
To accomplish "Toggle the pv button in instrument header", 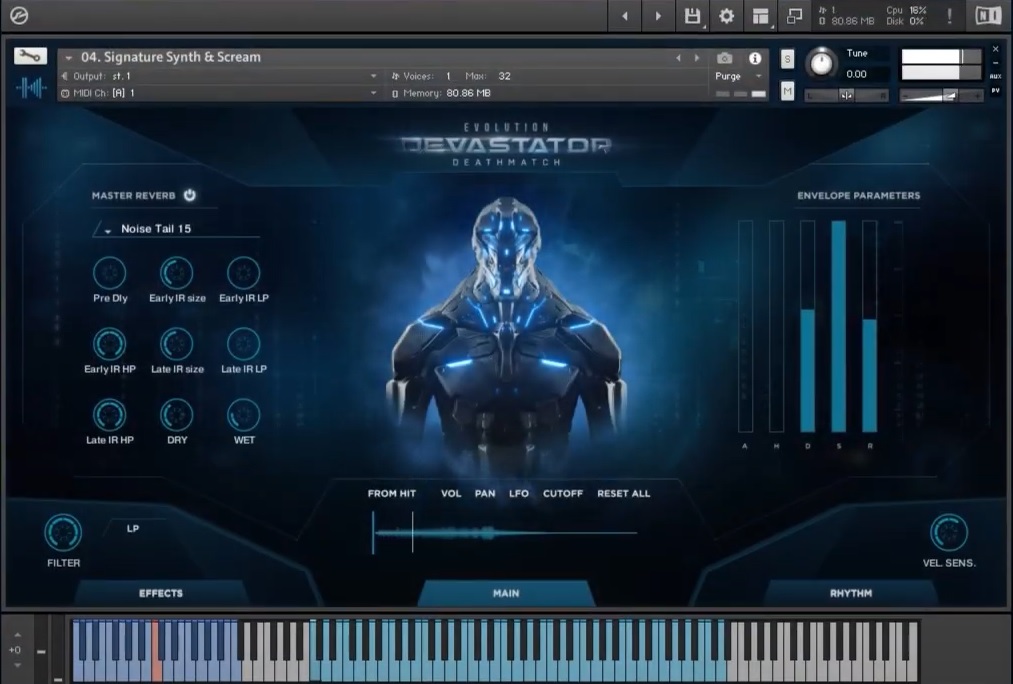I will pyautogui.click(x=995, y=90).
